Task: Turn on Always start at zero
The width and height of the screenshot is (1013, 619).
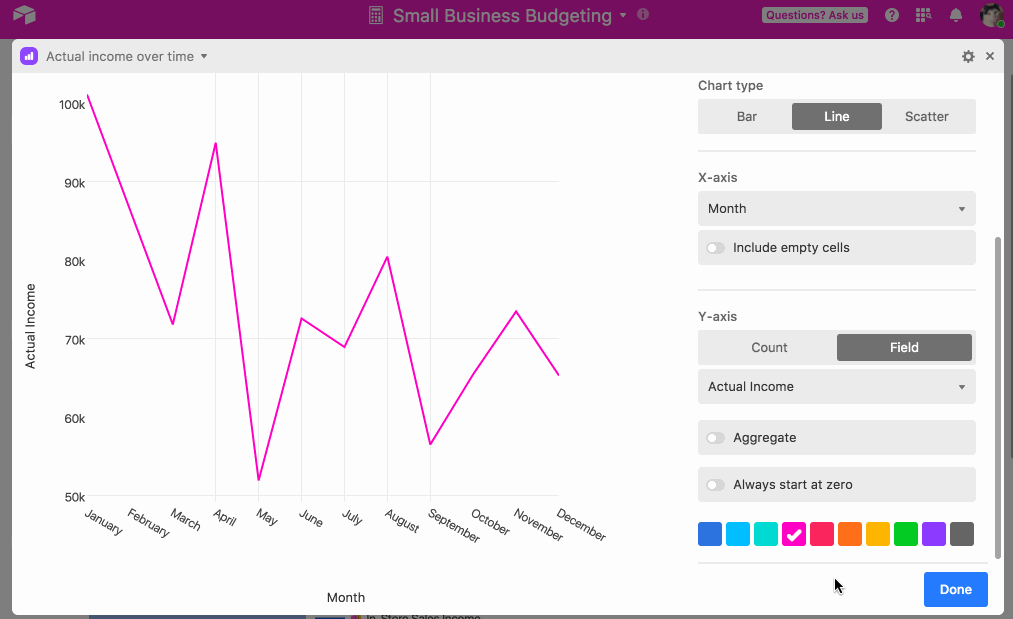Action: point(715,485)
